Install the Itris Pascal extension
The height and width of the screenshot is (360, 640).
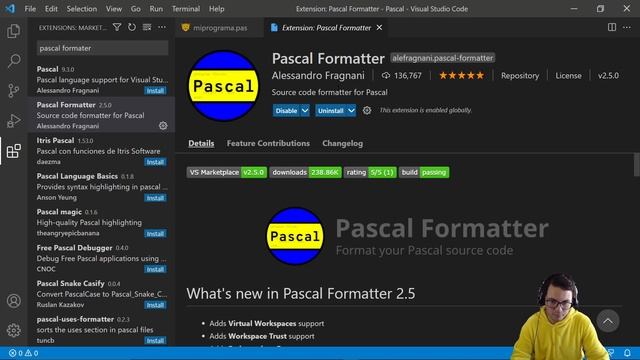155,162
